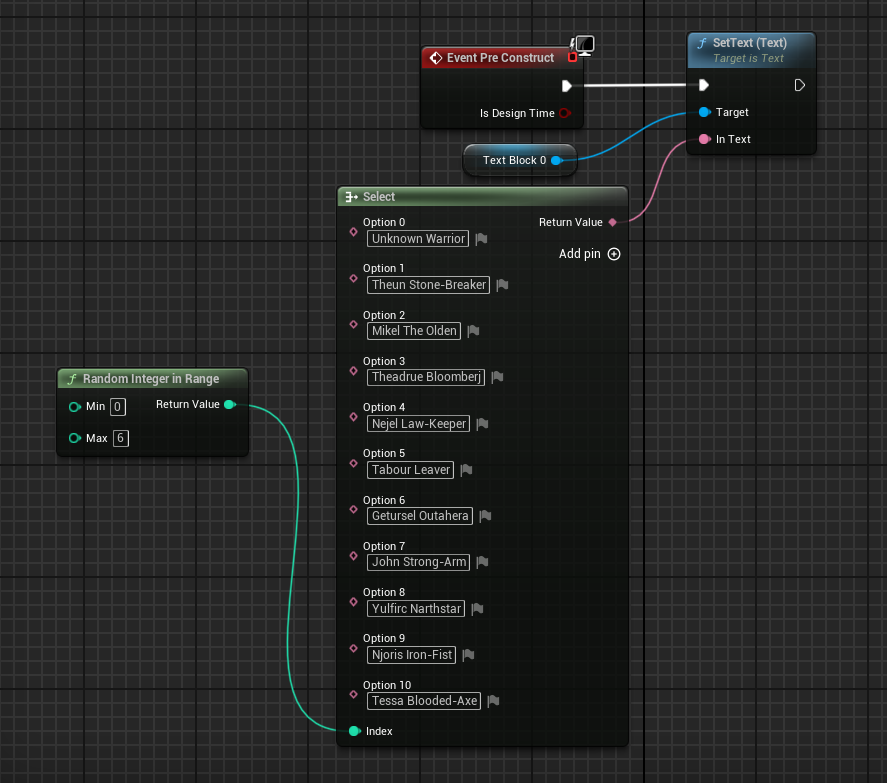Edit the Unknown Warrior text field
The image size is (887, 783).
tap(418, 239)
